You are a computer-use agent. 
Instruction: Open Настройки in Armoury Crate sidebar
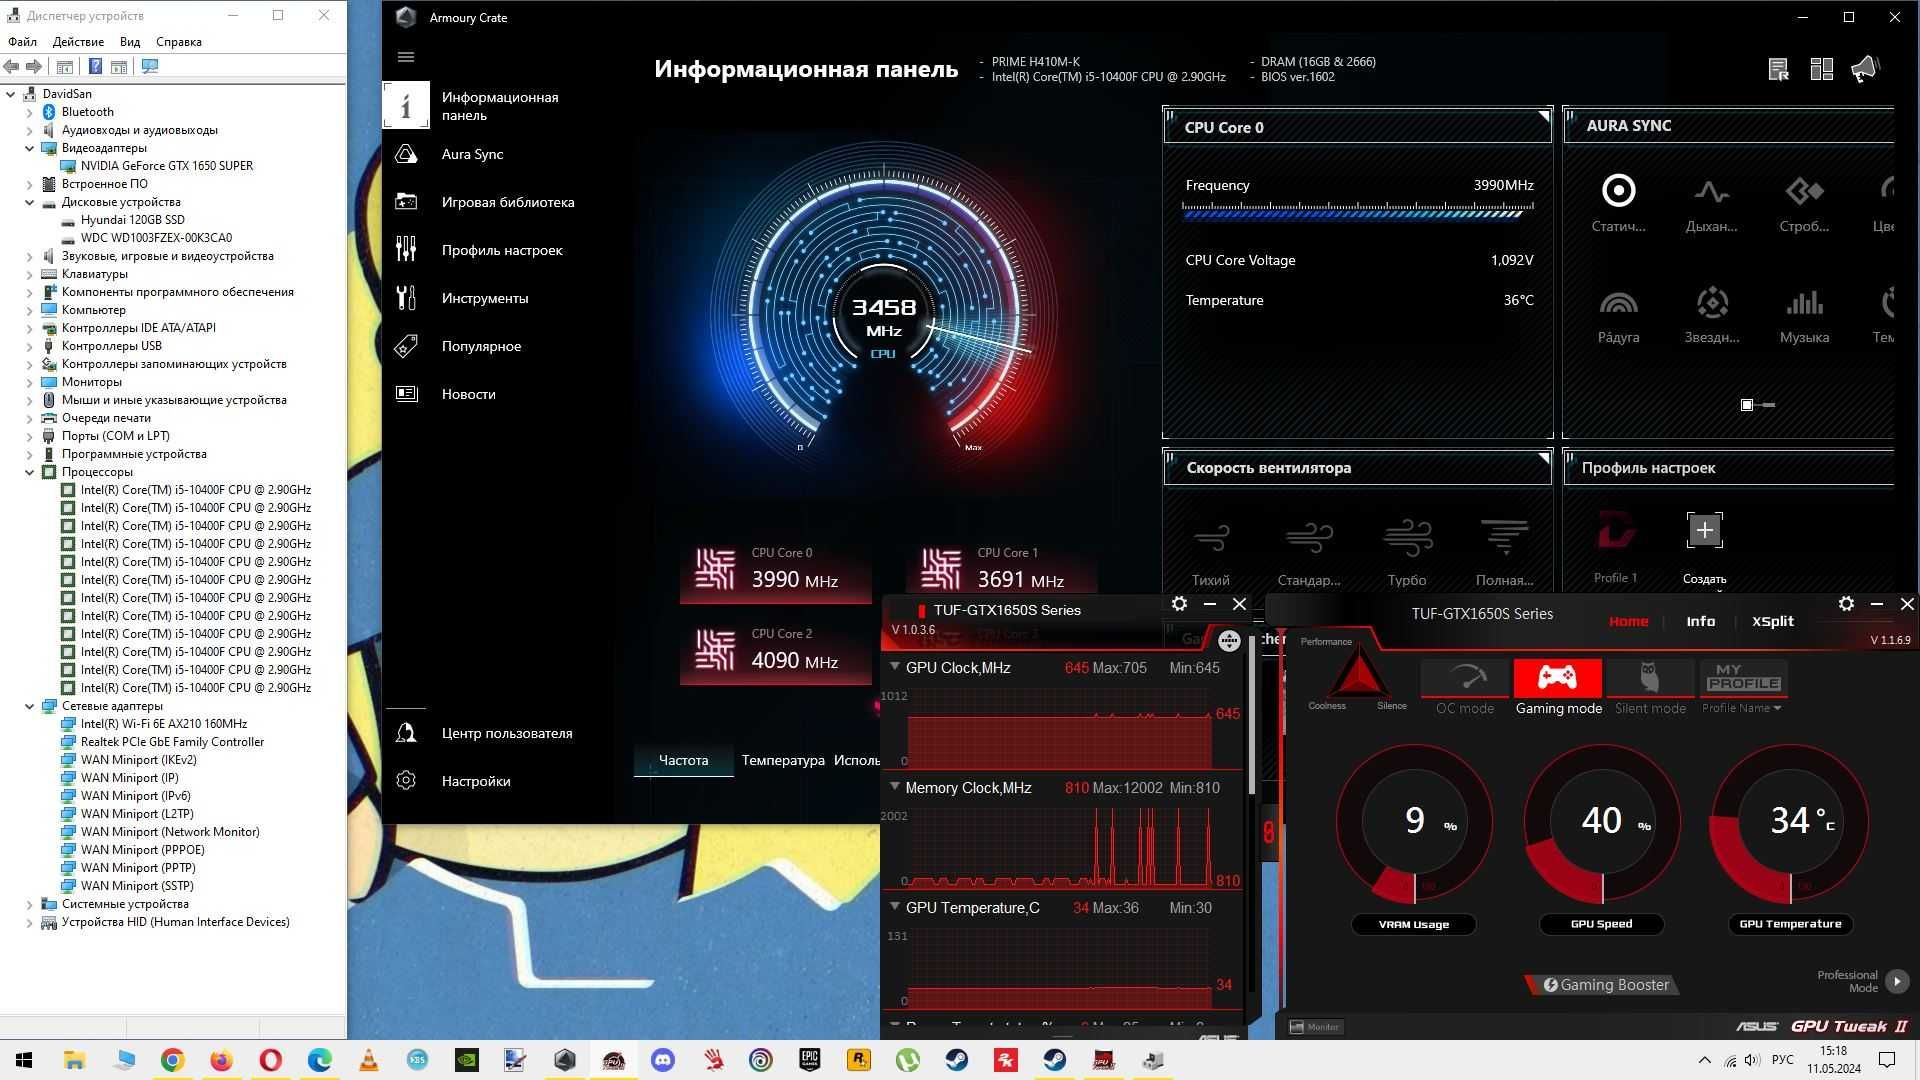(x=475, y=781)
